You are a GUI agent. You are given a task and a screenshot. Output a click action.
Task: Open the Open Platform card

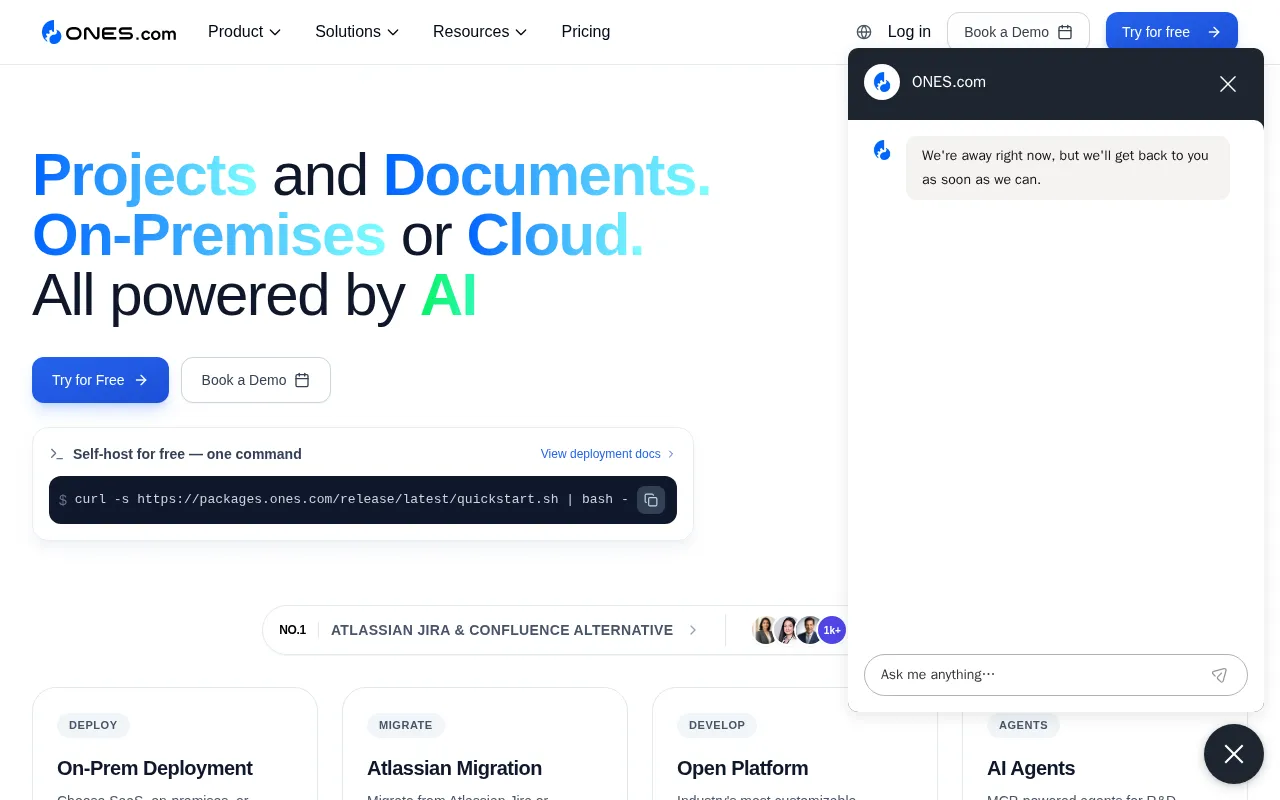pyautogui.click(x=795, y=743)
